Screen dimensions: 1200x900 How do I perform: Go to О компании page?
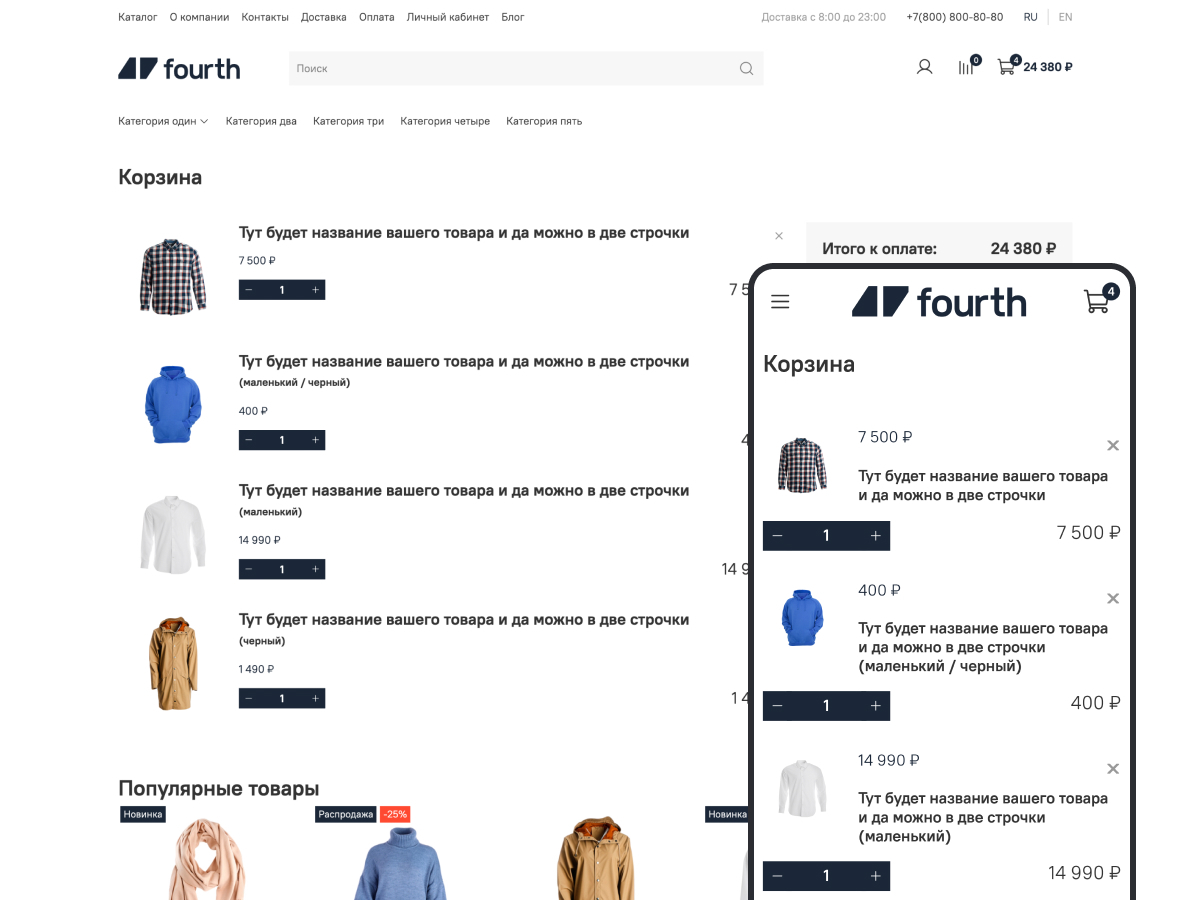pos(199,17)
